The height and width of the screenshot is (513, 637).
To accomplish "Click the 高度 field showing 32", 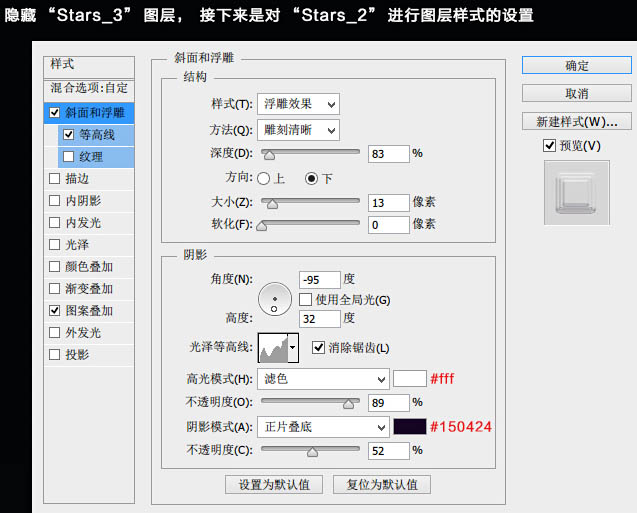I will tap(319, 319).
